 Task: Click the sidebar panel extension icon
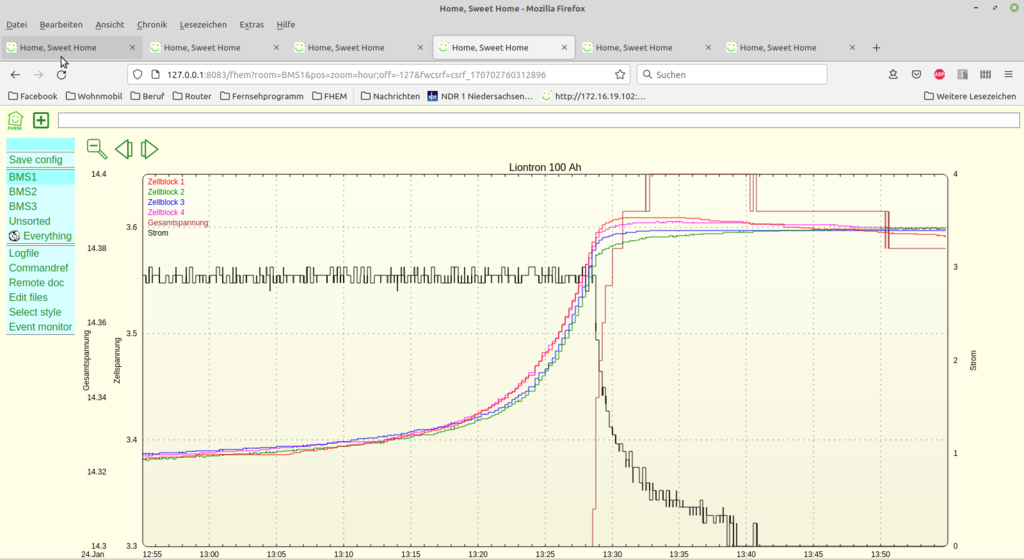tap(963, 74)
